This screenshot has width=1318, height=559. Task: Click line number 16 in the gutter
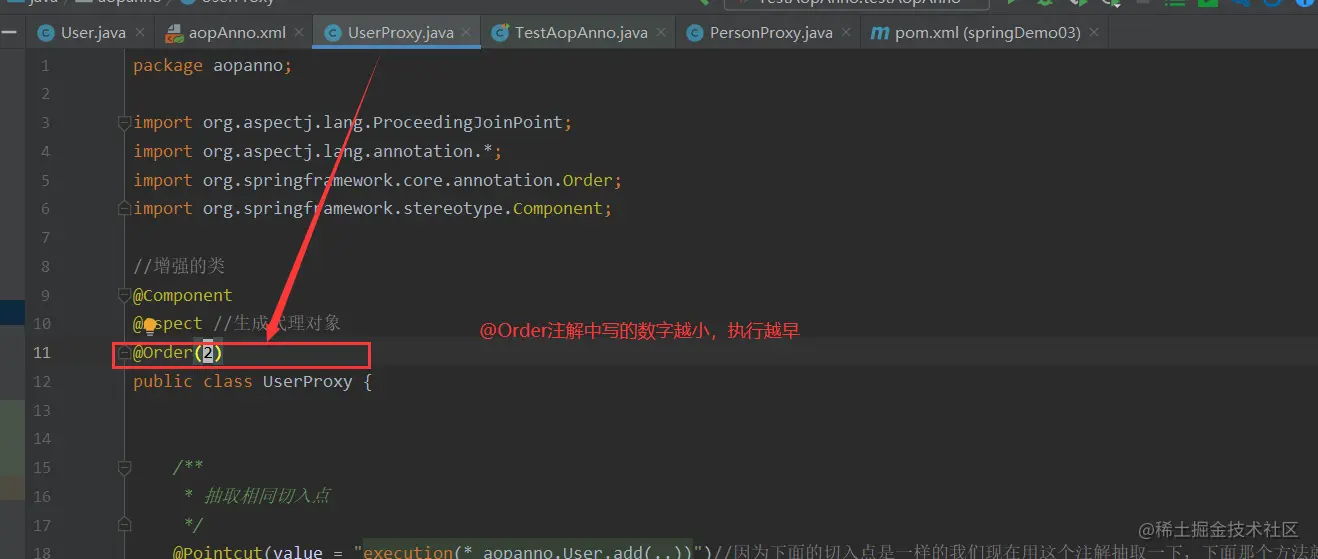(x=41, y=496)
